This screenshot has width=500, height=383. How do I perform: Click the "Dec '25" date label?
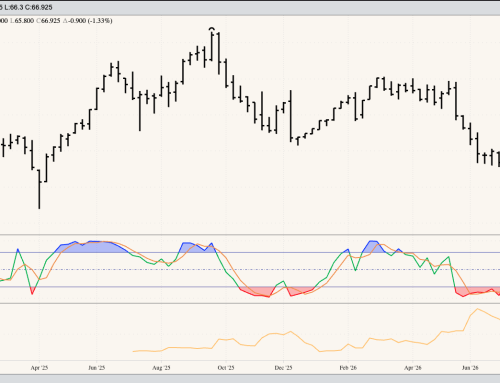pos(283,368)
